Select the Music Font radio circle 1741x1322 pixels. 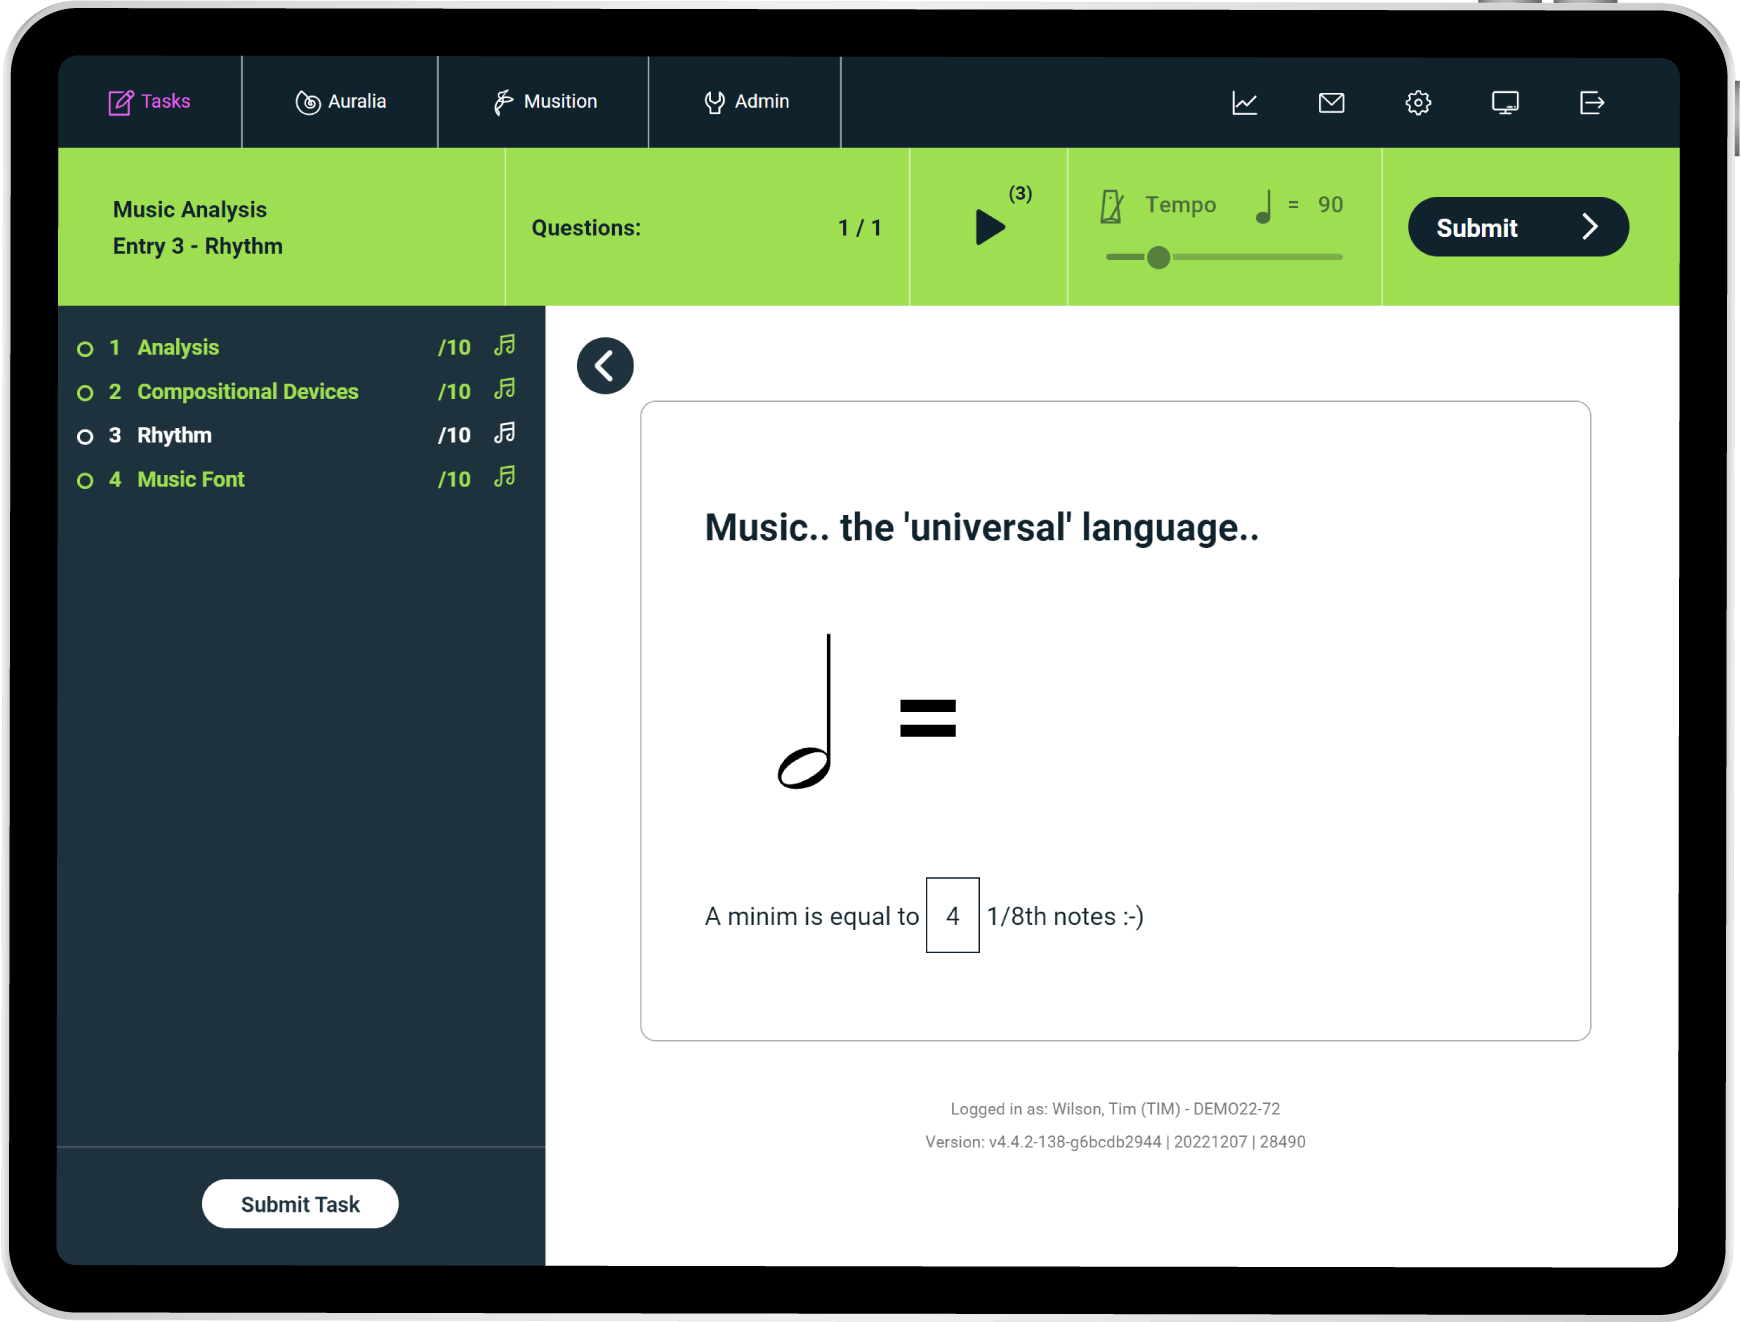coord(86,481)
